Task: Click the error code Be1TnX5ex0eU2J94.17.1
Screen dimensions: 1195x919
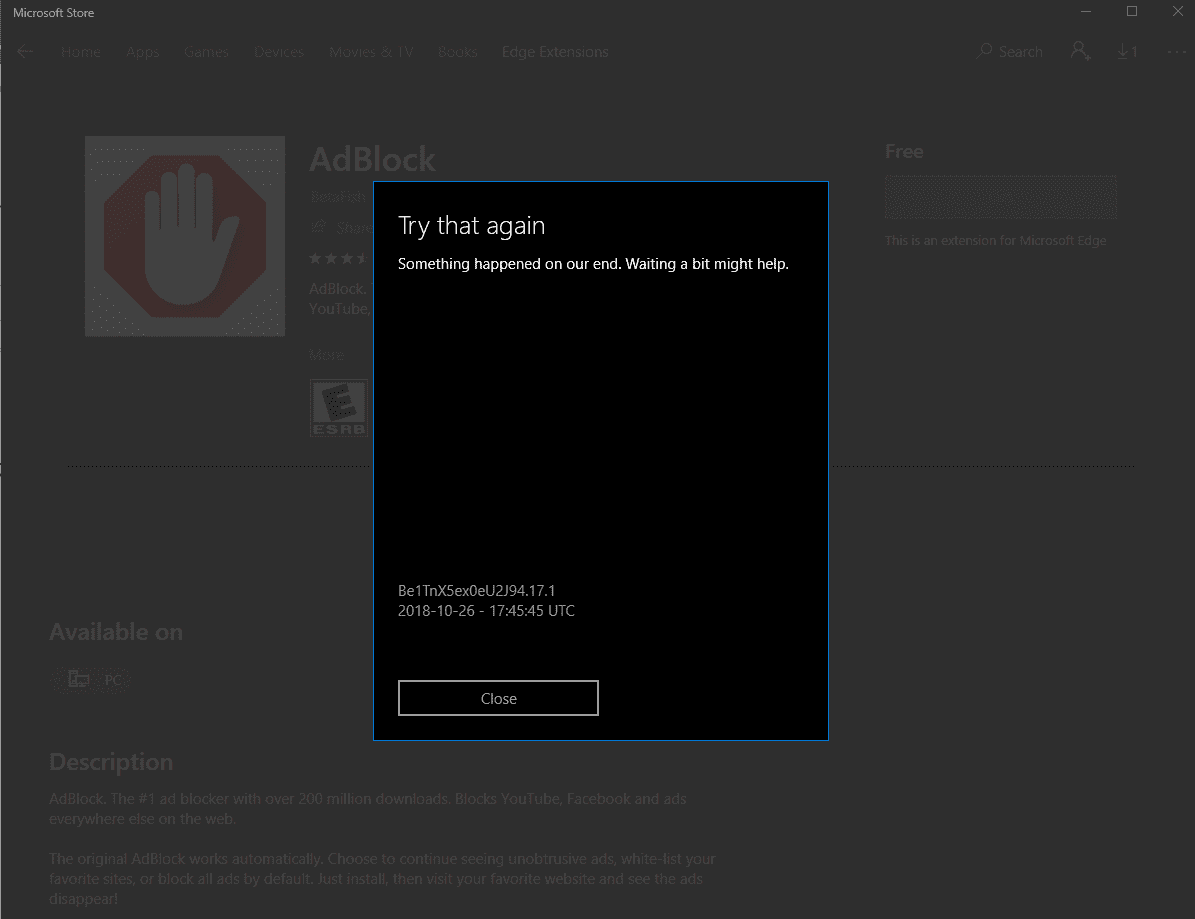Action: (476, 591)
